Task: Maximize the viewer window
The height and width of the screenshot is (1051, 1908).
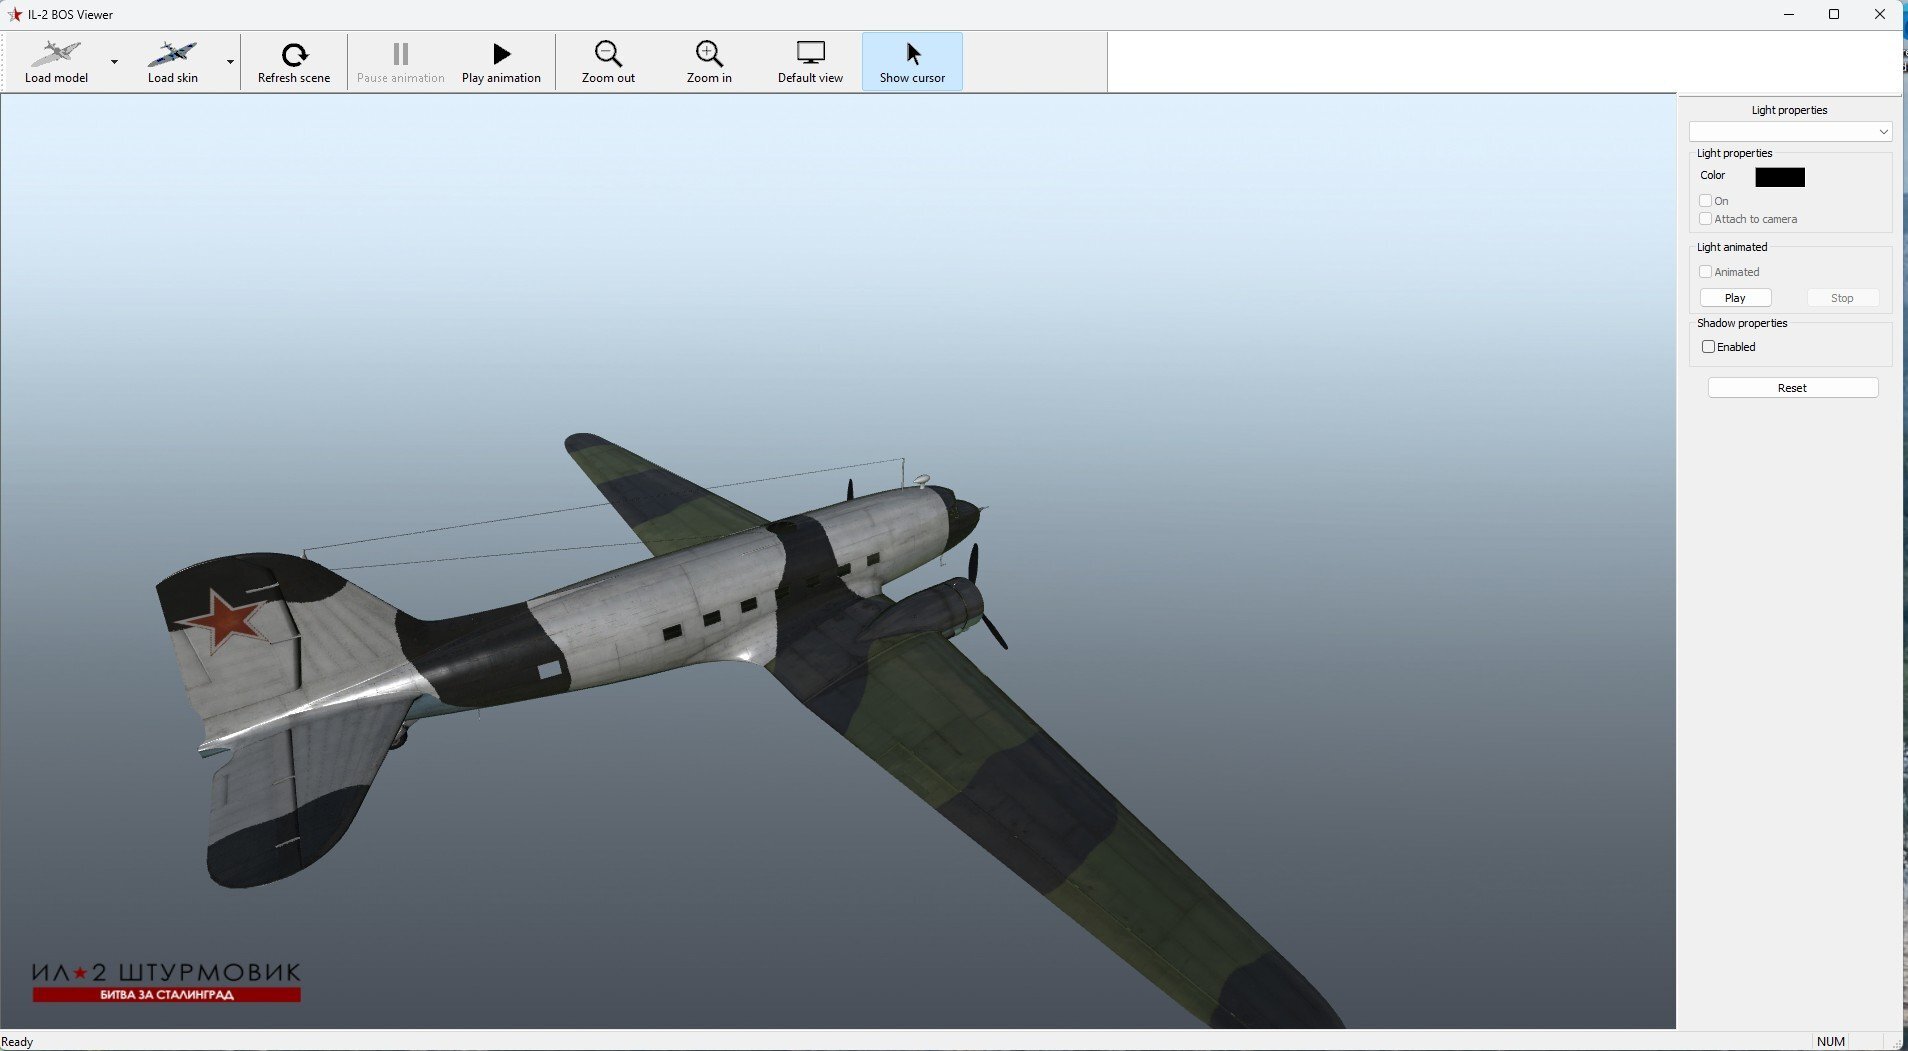Action: (1834, 14)
